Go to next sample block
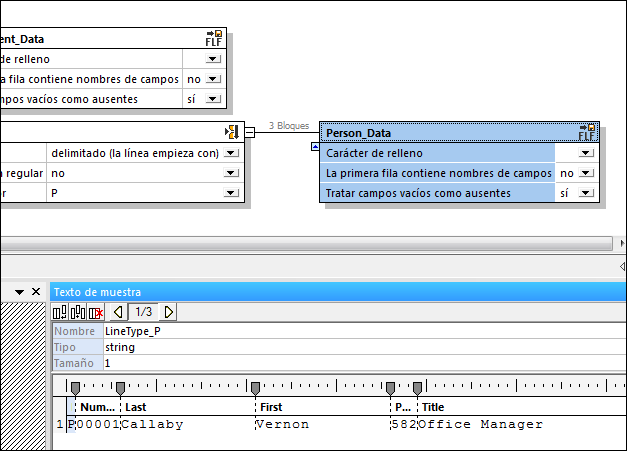 (168, 312)
